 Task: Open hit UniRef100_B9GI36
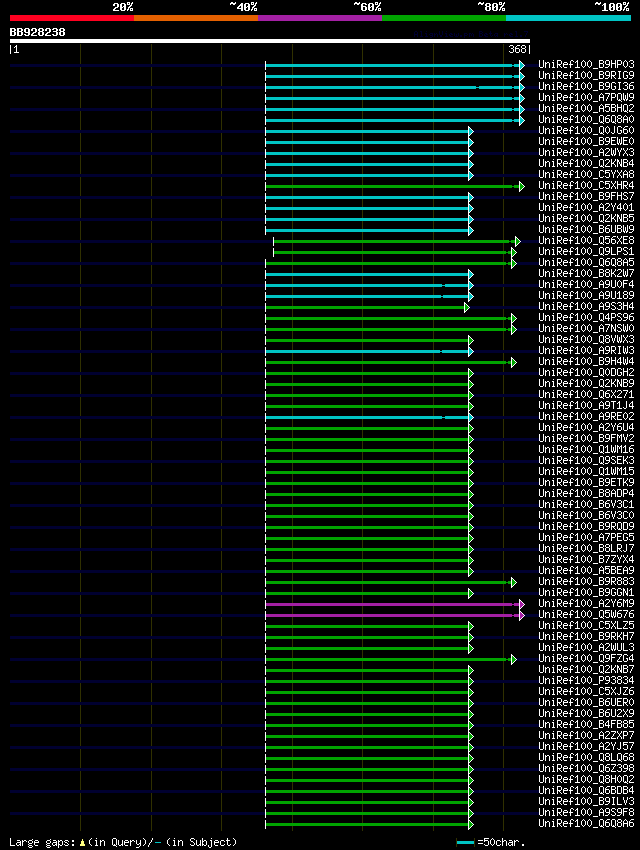tap(586, 87)
